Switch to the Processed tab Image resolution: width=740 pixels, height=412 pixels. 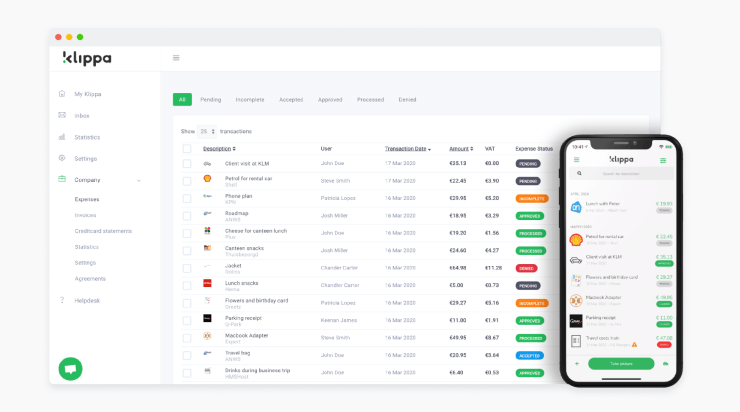(x=370, y=100)
